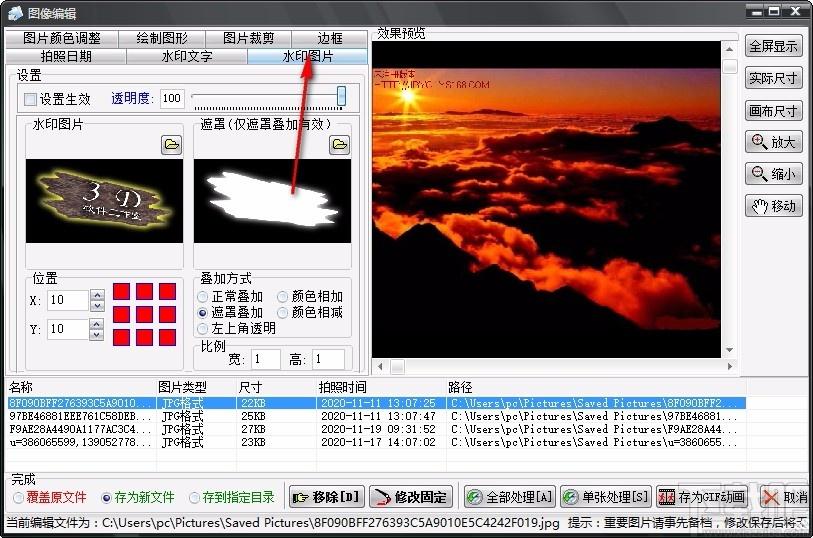The width and height of the screenshot is (813, 538).
Task: Select the 移动 hand move tool
Action: (774, 206)
